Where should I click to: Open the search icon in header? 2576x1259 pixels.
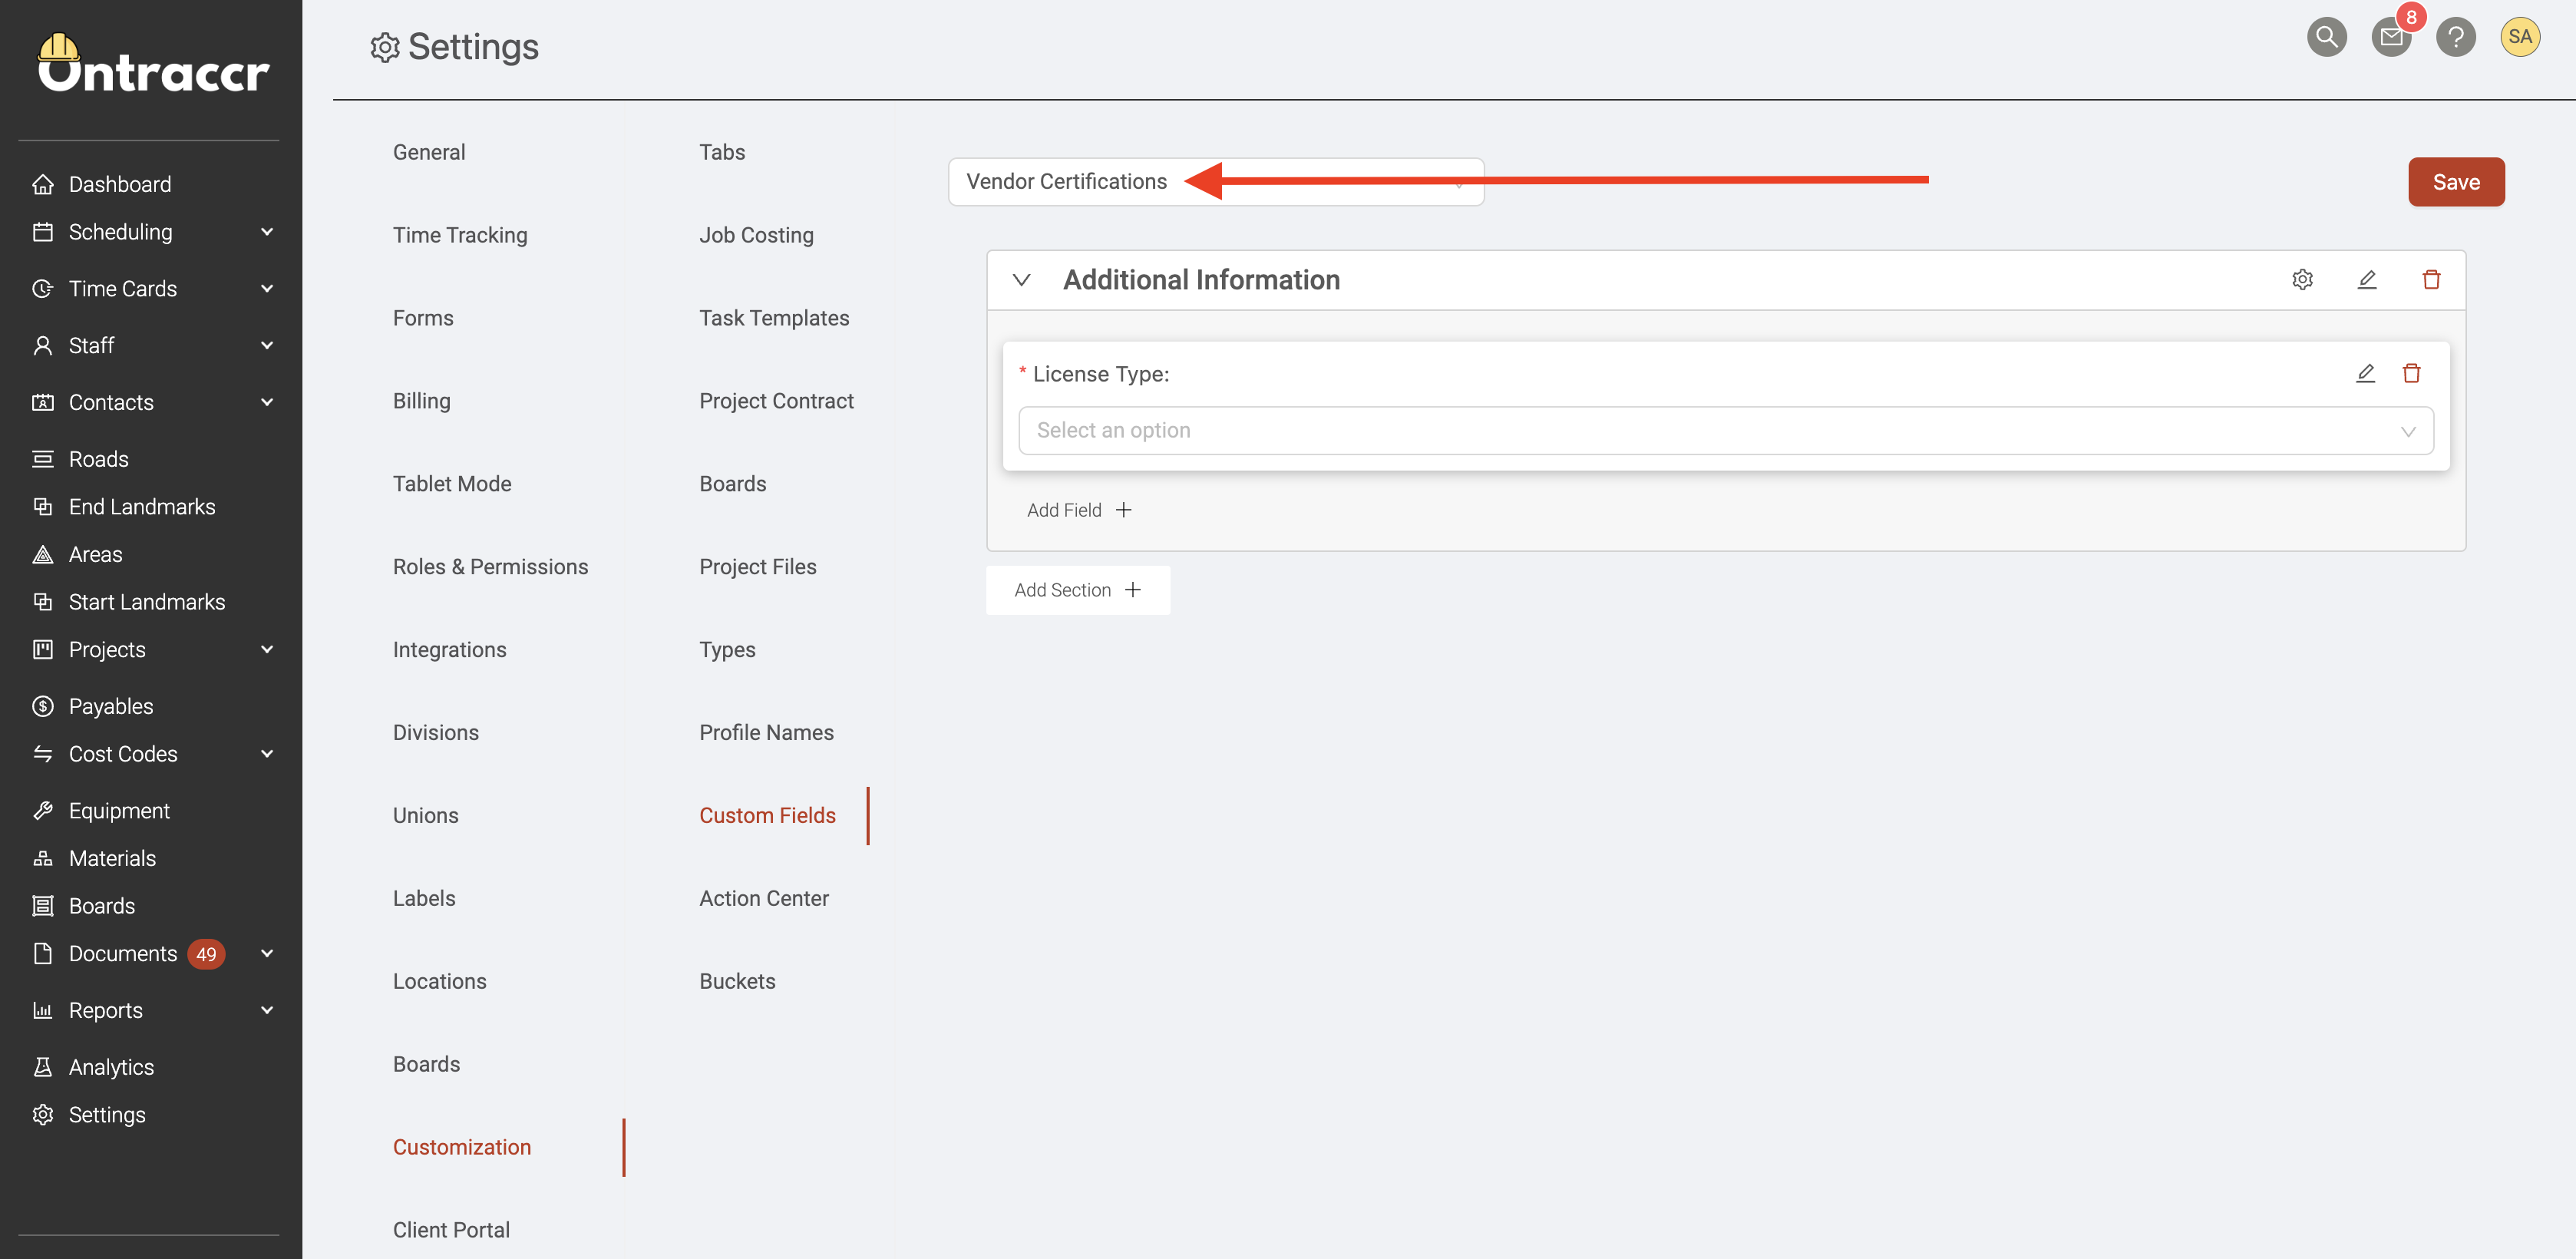[x=2327, y=37]
